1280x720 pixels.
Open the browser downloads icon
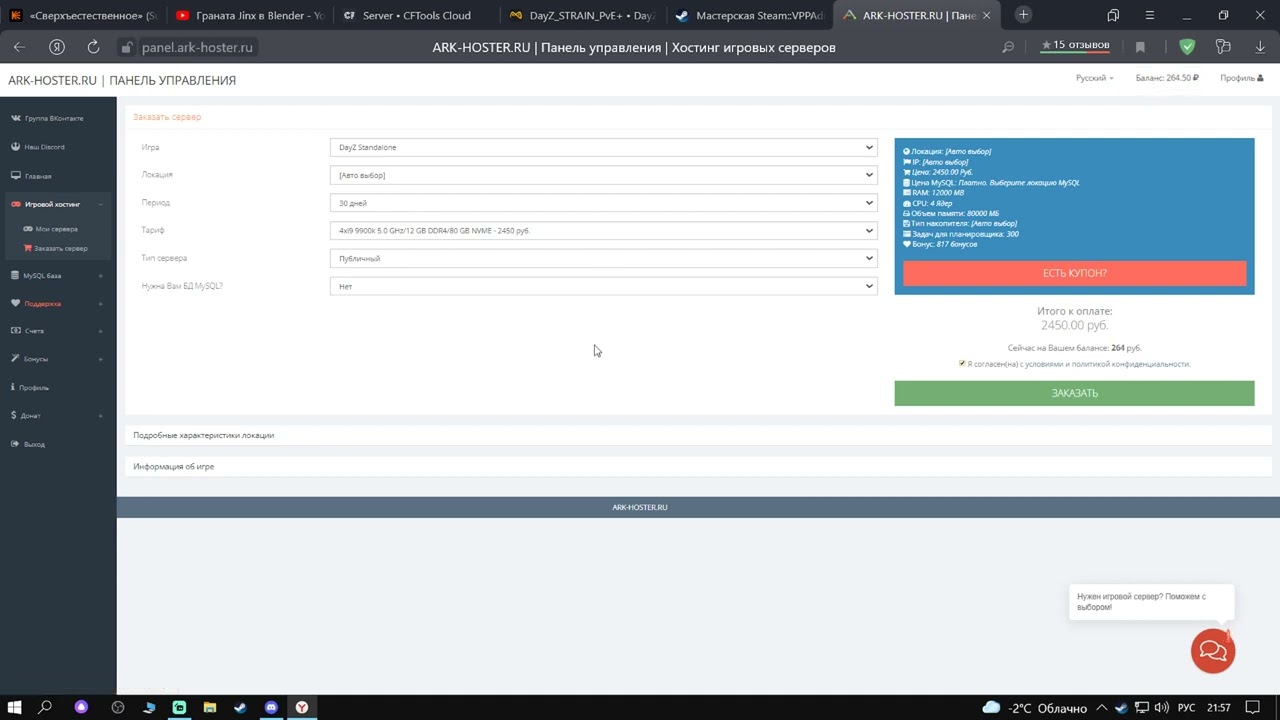pos(1260,47)
